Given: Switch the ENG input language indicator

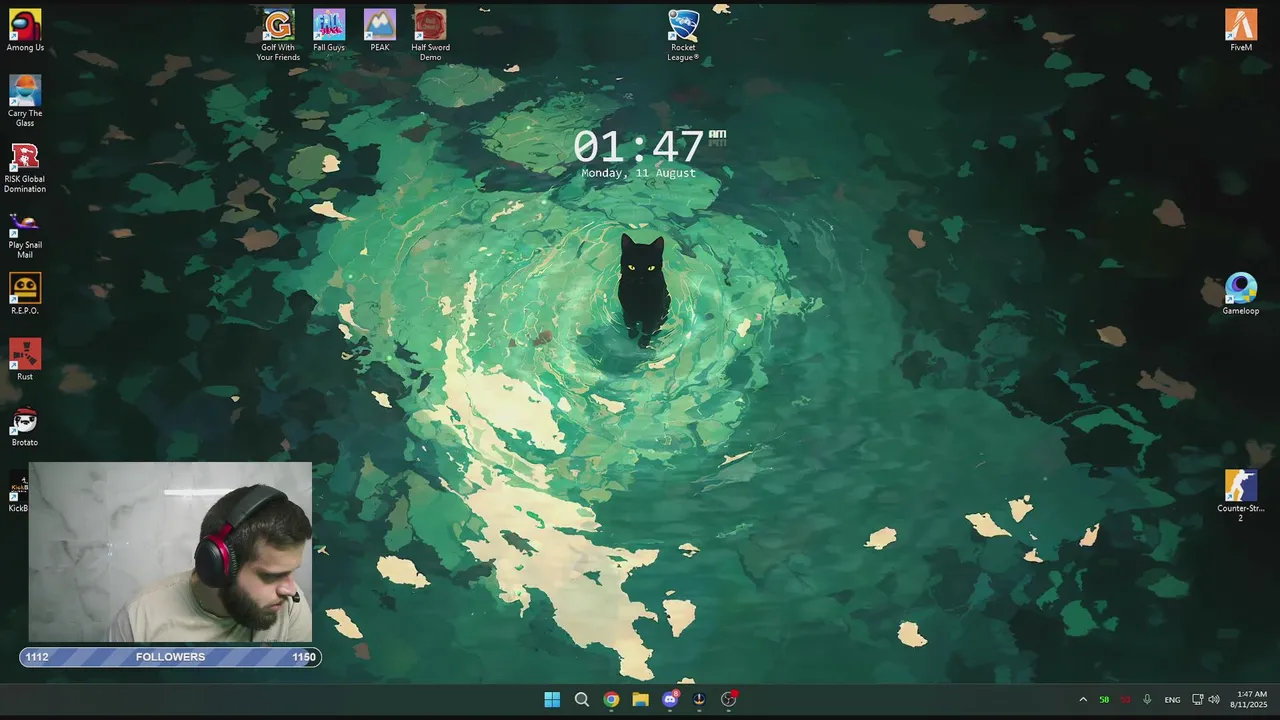Looking at the screenshot, I should click(x=1172, y=699).
